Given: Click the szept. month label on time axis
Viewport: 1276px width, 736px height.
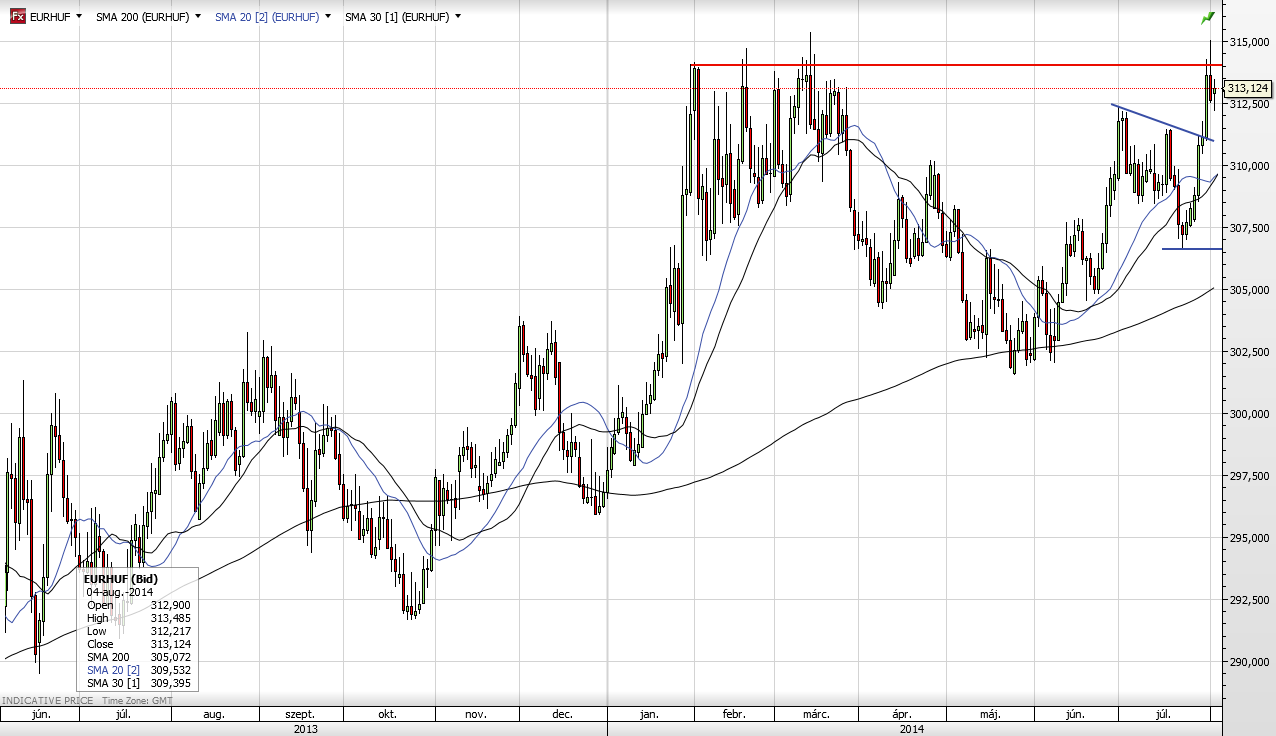Looking at the screenshot, I should pos(300,715).
